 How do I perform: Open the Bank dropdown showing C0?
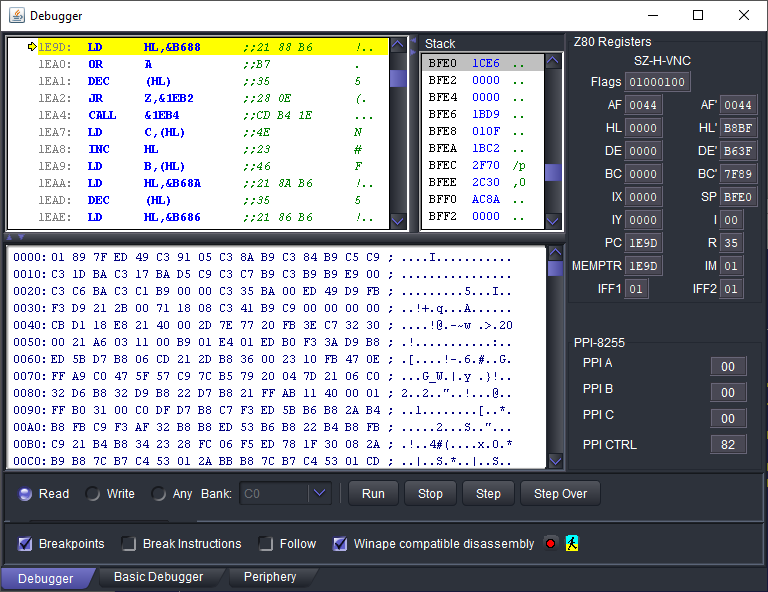tap(319, 493)
